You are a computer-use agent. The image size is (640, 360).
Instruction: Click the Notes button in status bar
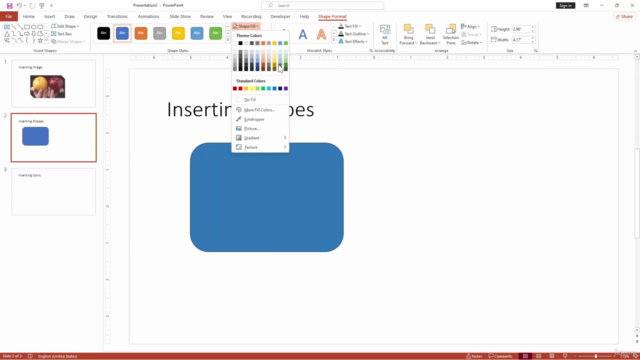click(x=474, y=356)
